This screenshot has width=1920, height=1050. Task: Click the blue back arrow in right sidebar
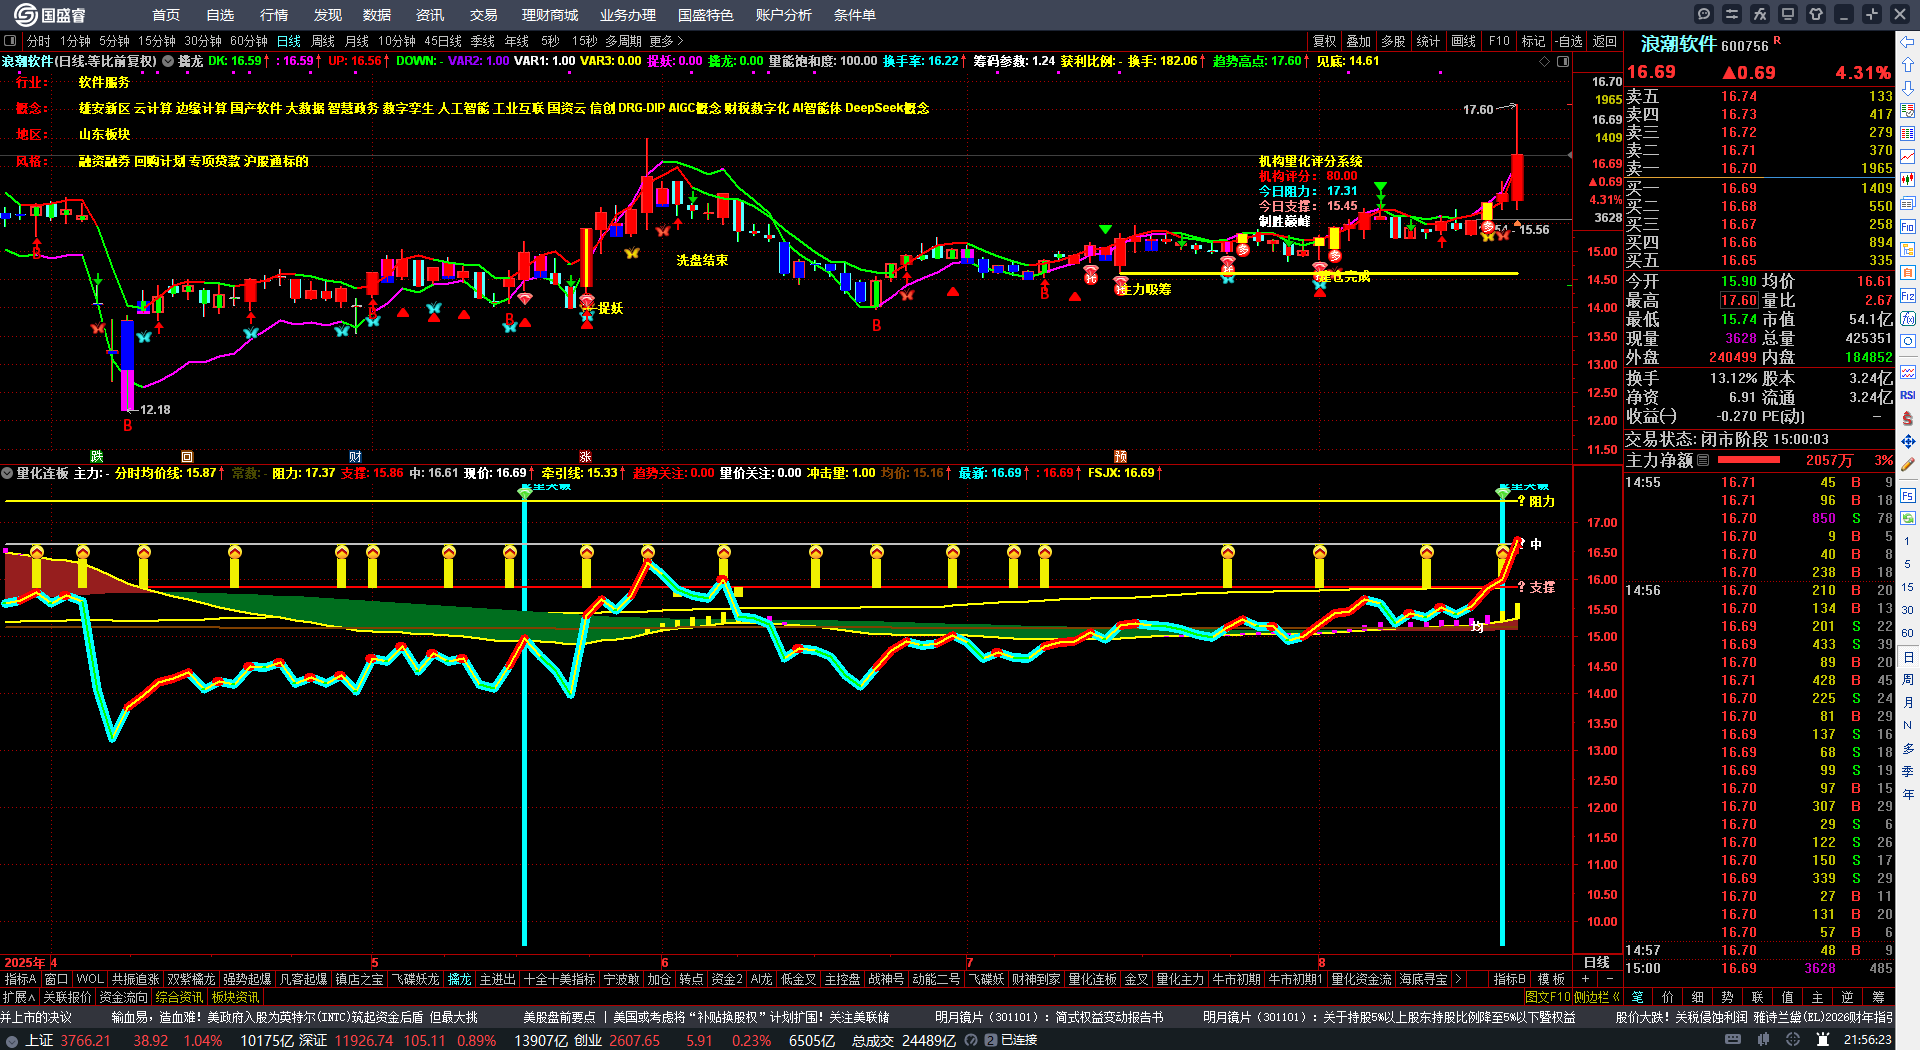[x=1908, y=41]
